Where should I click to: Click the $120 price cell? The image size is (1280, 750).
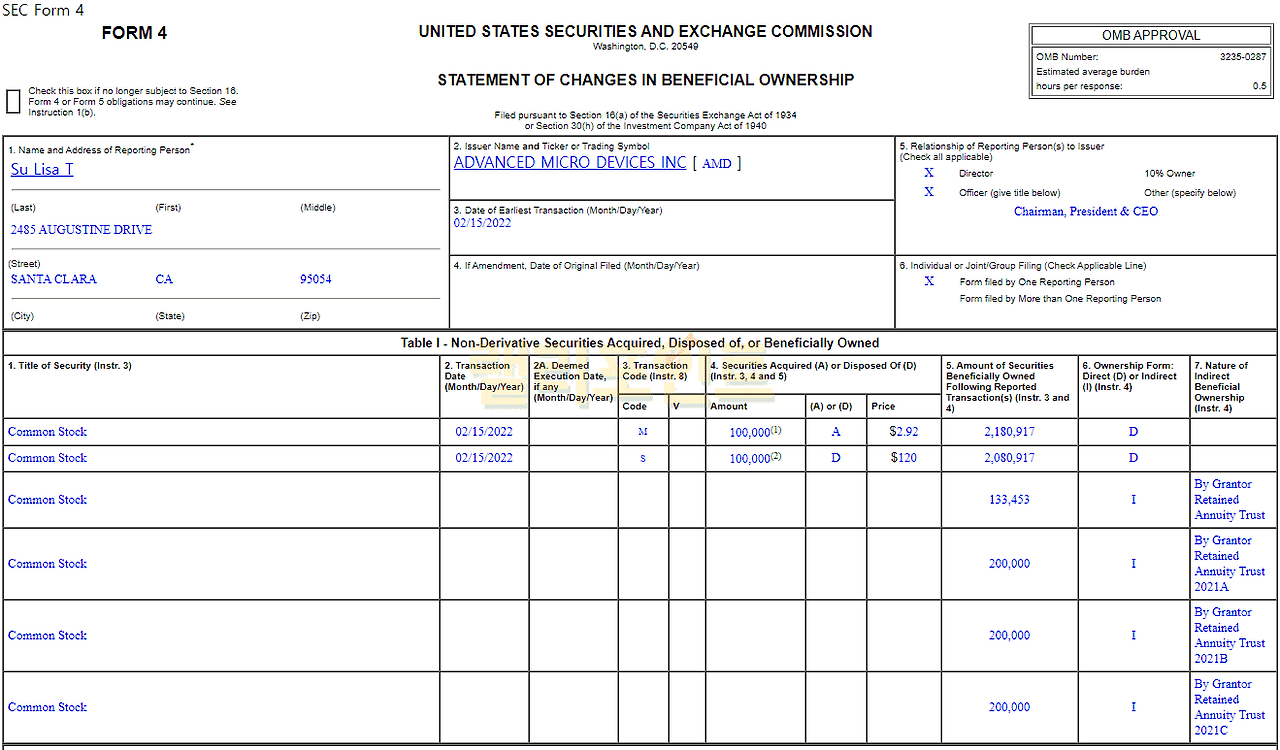pyautogui.click(x=903, y=458)
